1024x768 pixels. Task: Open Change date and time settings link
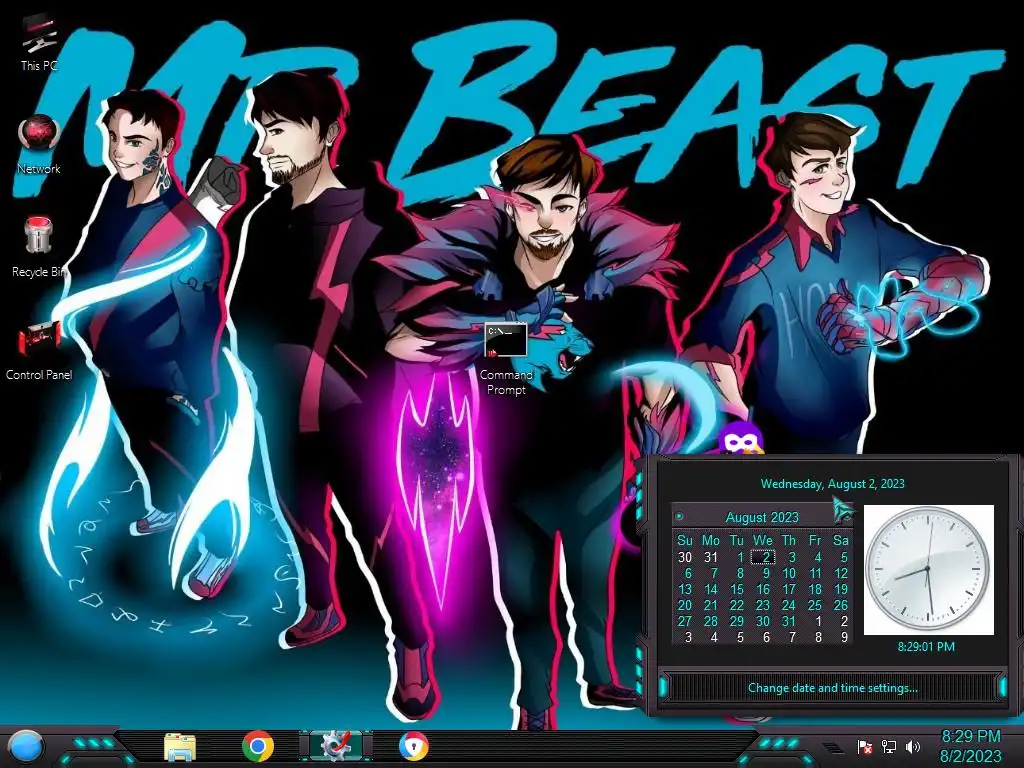833,688
